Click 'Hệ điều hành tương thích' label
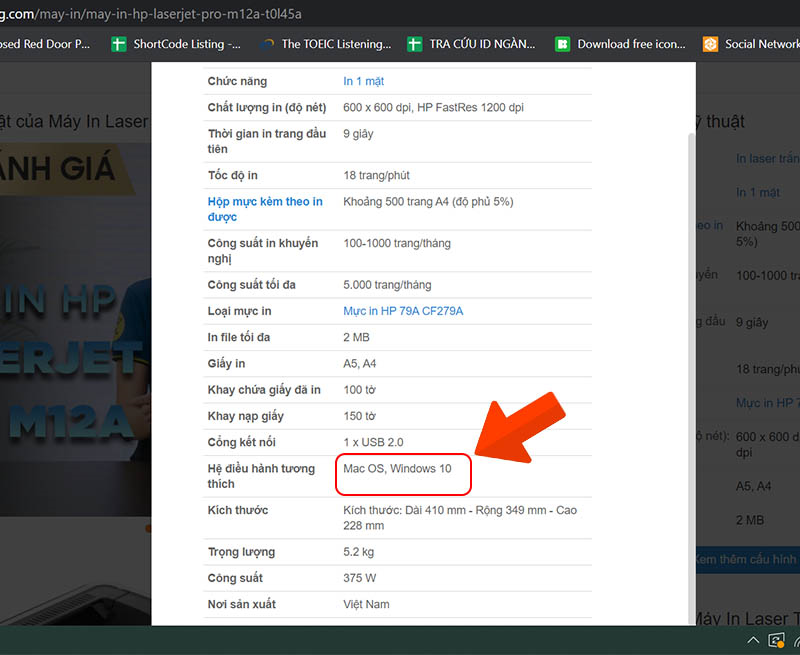 (x=261, y=476)
